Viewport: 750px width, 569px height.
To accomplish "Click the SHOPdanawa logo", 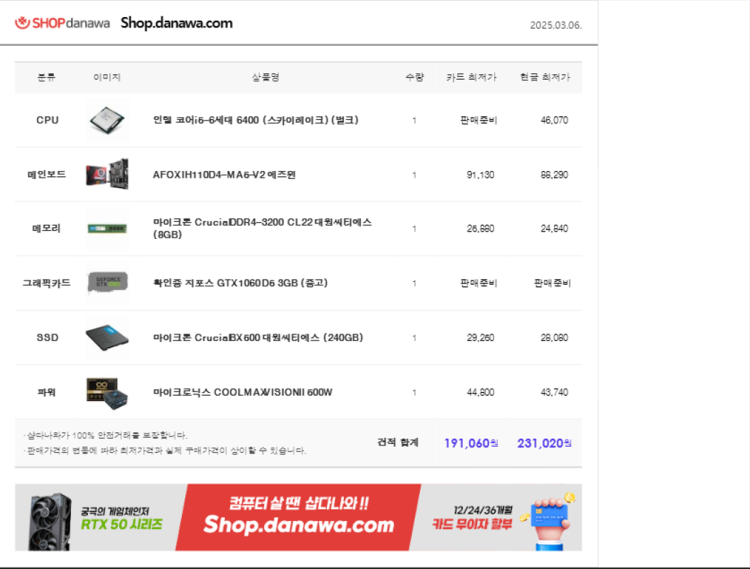I will point(62,23).
